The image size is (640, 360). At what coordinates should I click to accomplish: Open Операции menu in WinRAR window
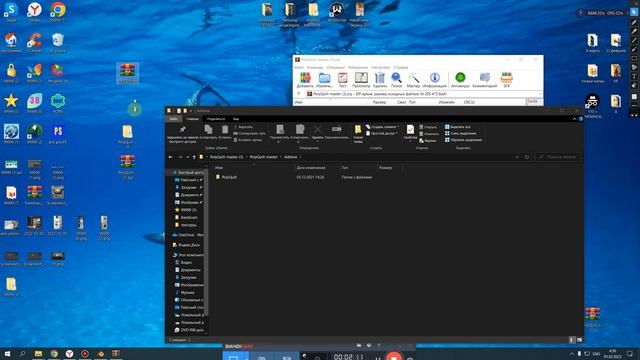pos(336,67)
